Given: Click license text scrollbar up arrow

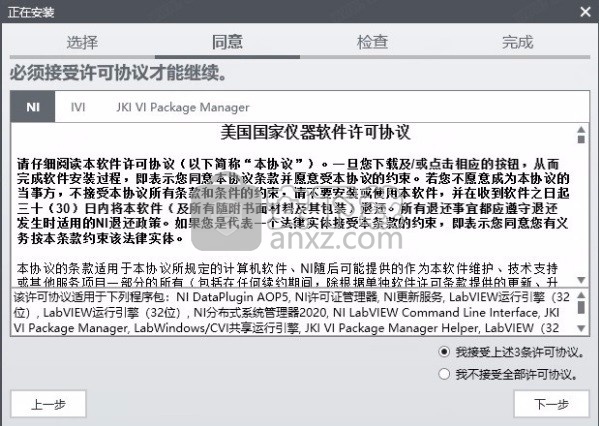Looking at the screenshot, I should pos(581,129).
